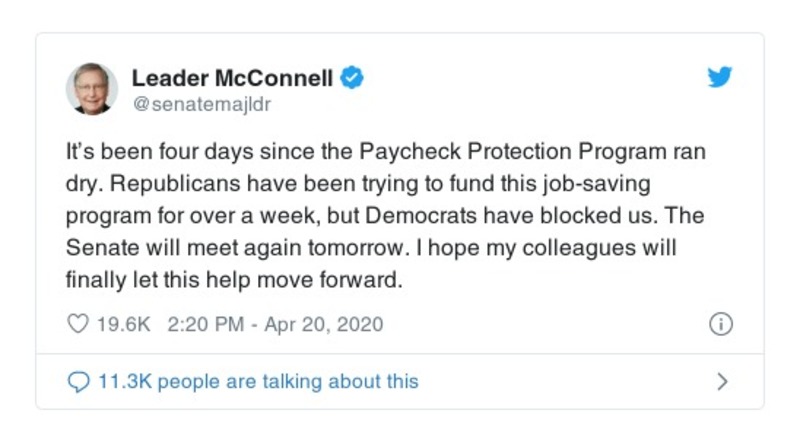
Task: Click the "Leader McConnell" display name
Action: [x=232, y=78]
